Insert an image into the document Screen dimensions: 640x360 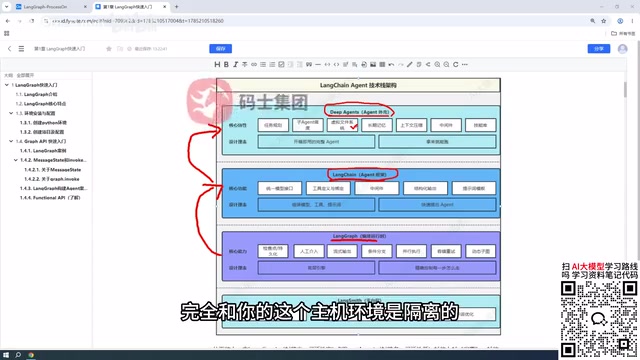click(x=373, y=64)
